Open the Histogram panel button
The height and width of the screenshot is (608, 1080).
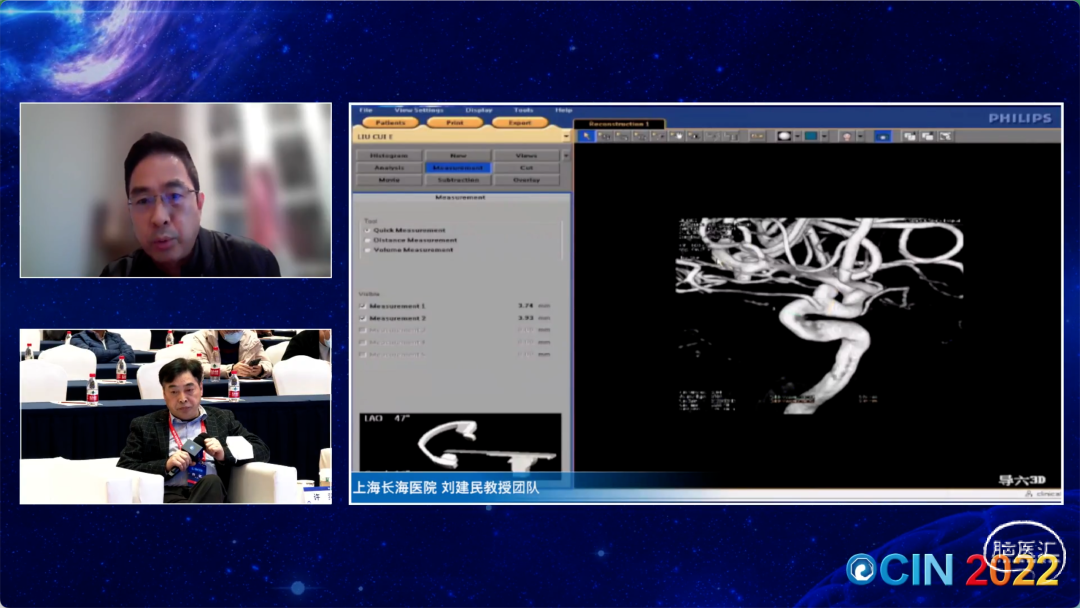(x=389, y=156)
